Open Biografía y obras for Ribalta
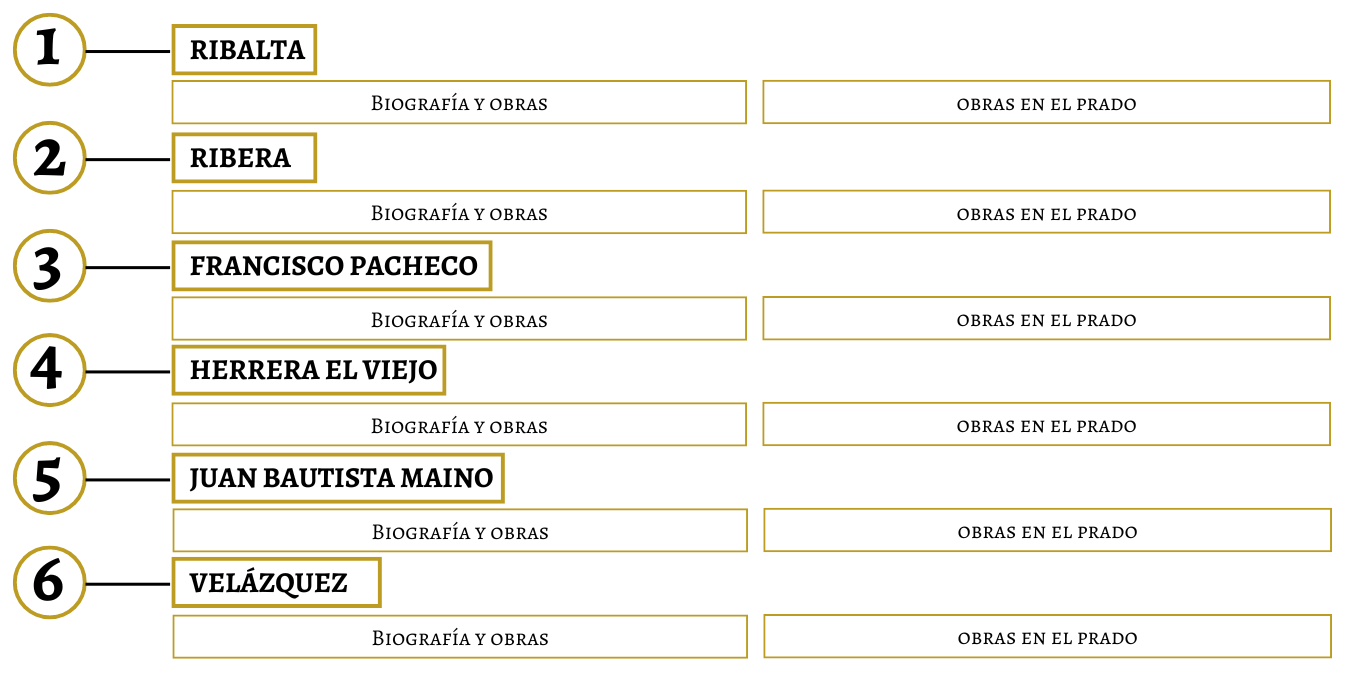 (x=459, y=102)
